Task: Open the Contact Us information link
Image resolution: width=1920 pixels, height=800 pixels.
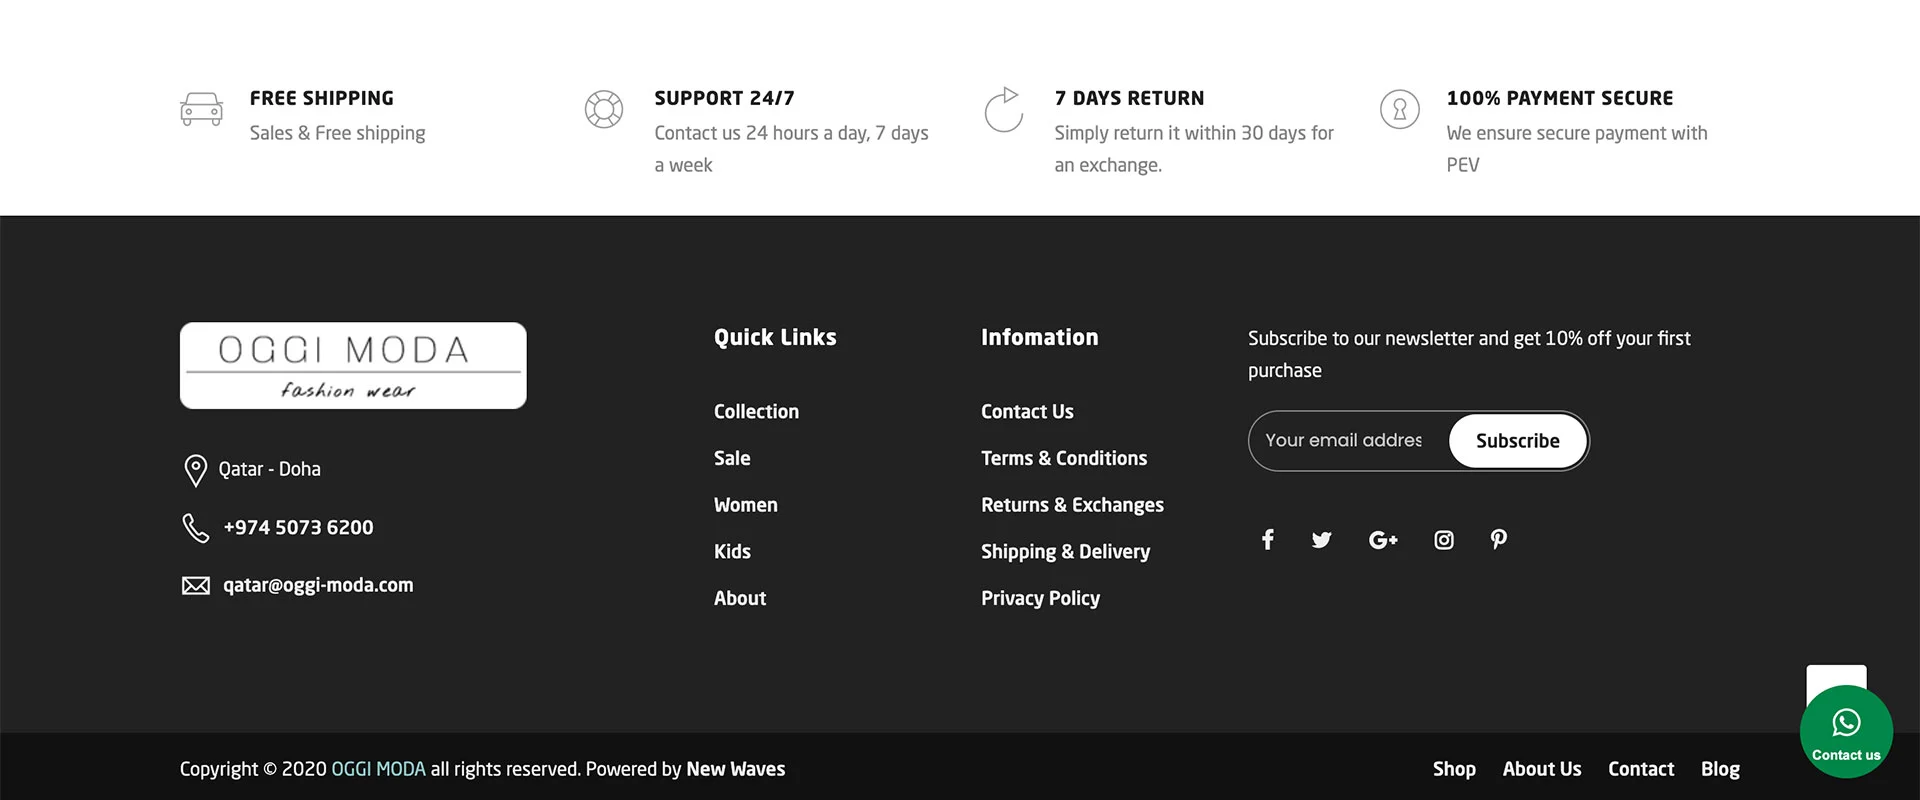Action: pyautogui.click(x=1027, y=411)
